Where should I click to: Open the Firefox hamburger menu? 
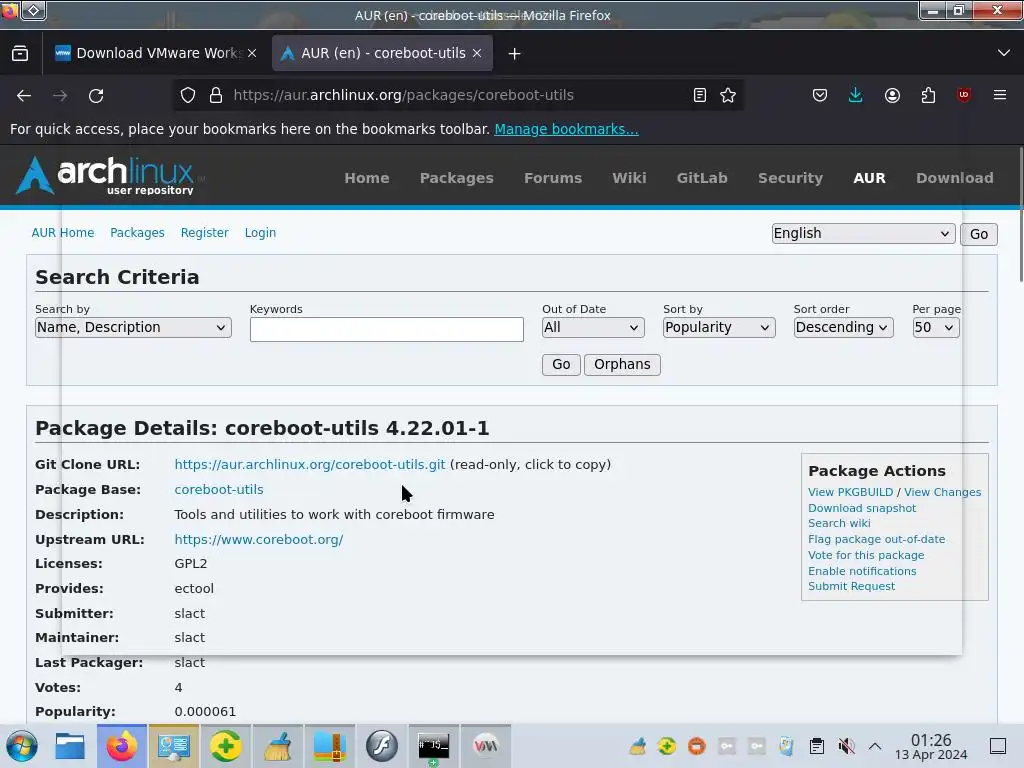(1000, 95)
